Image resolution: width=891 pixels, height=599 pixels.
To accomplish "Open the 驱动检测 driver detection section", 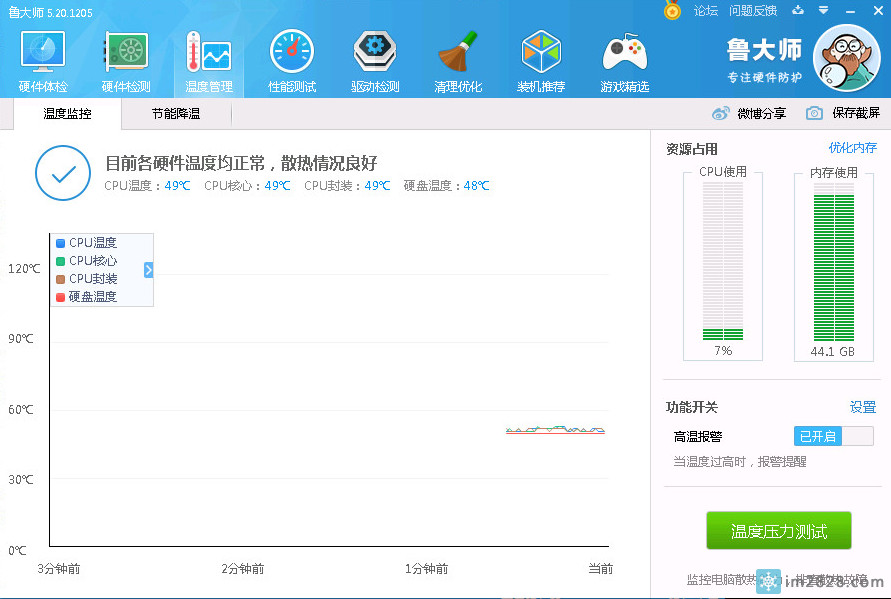I will pos(375,61).
